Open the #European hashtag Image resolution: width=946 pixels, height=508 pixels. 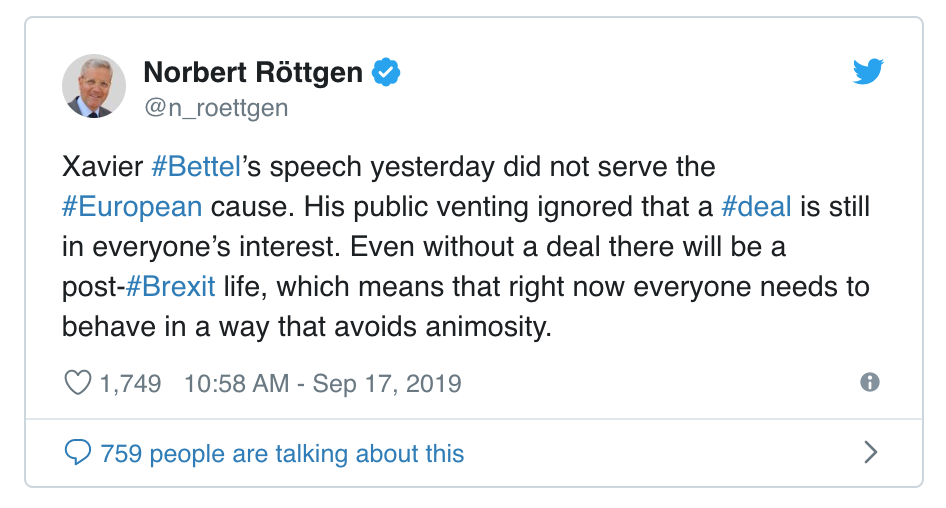[132, 207]
